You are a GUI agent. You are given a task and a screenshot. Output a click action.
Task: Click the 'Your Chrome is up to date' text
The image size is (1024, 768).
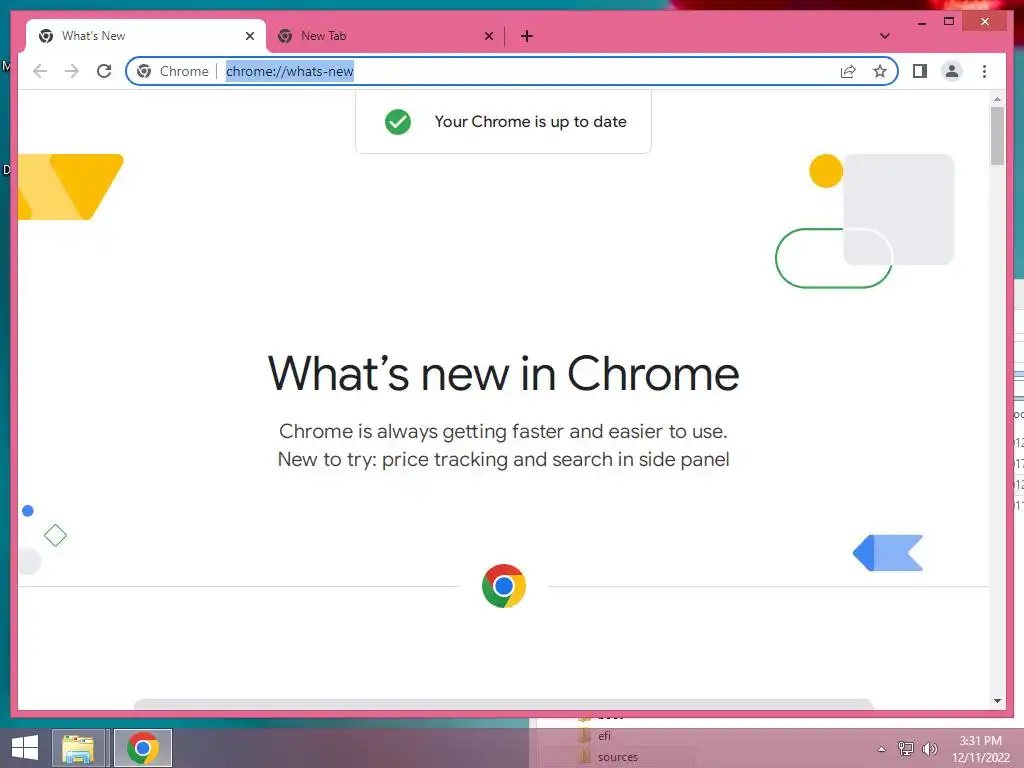point(530,121)
